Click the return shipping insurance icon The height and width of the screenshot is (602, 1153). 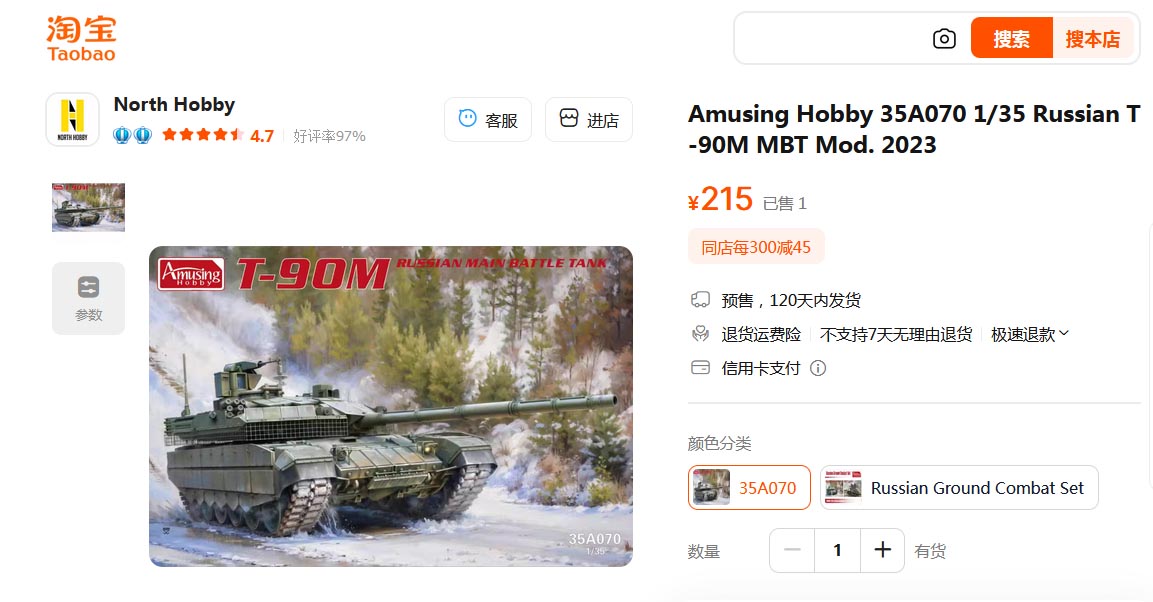click(700, 334)
